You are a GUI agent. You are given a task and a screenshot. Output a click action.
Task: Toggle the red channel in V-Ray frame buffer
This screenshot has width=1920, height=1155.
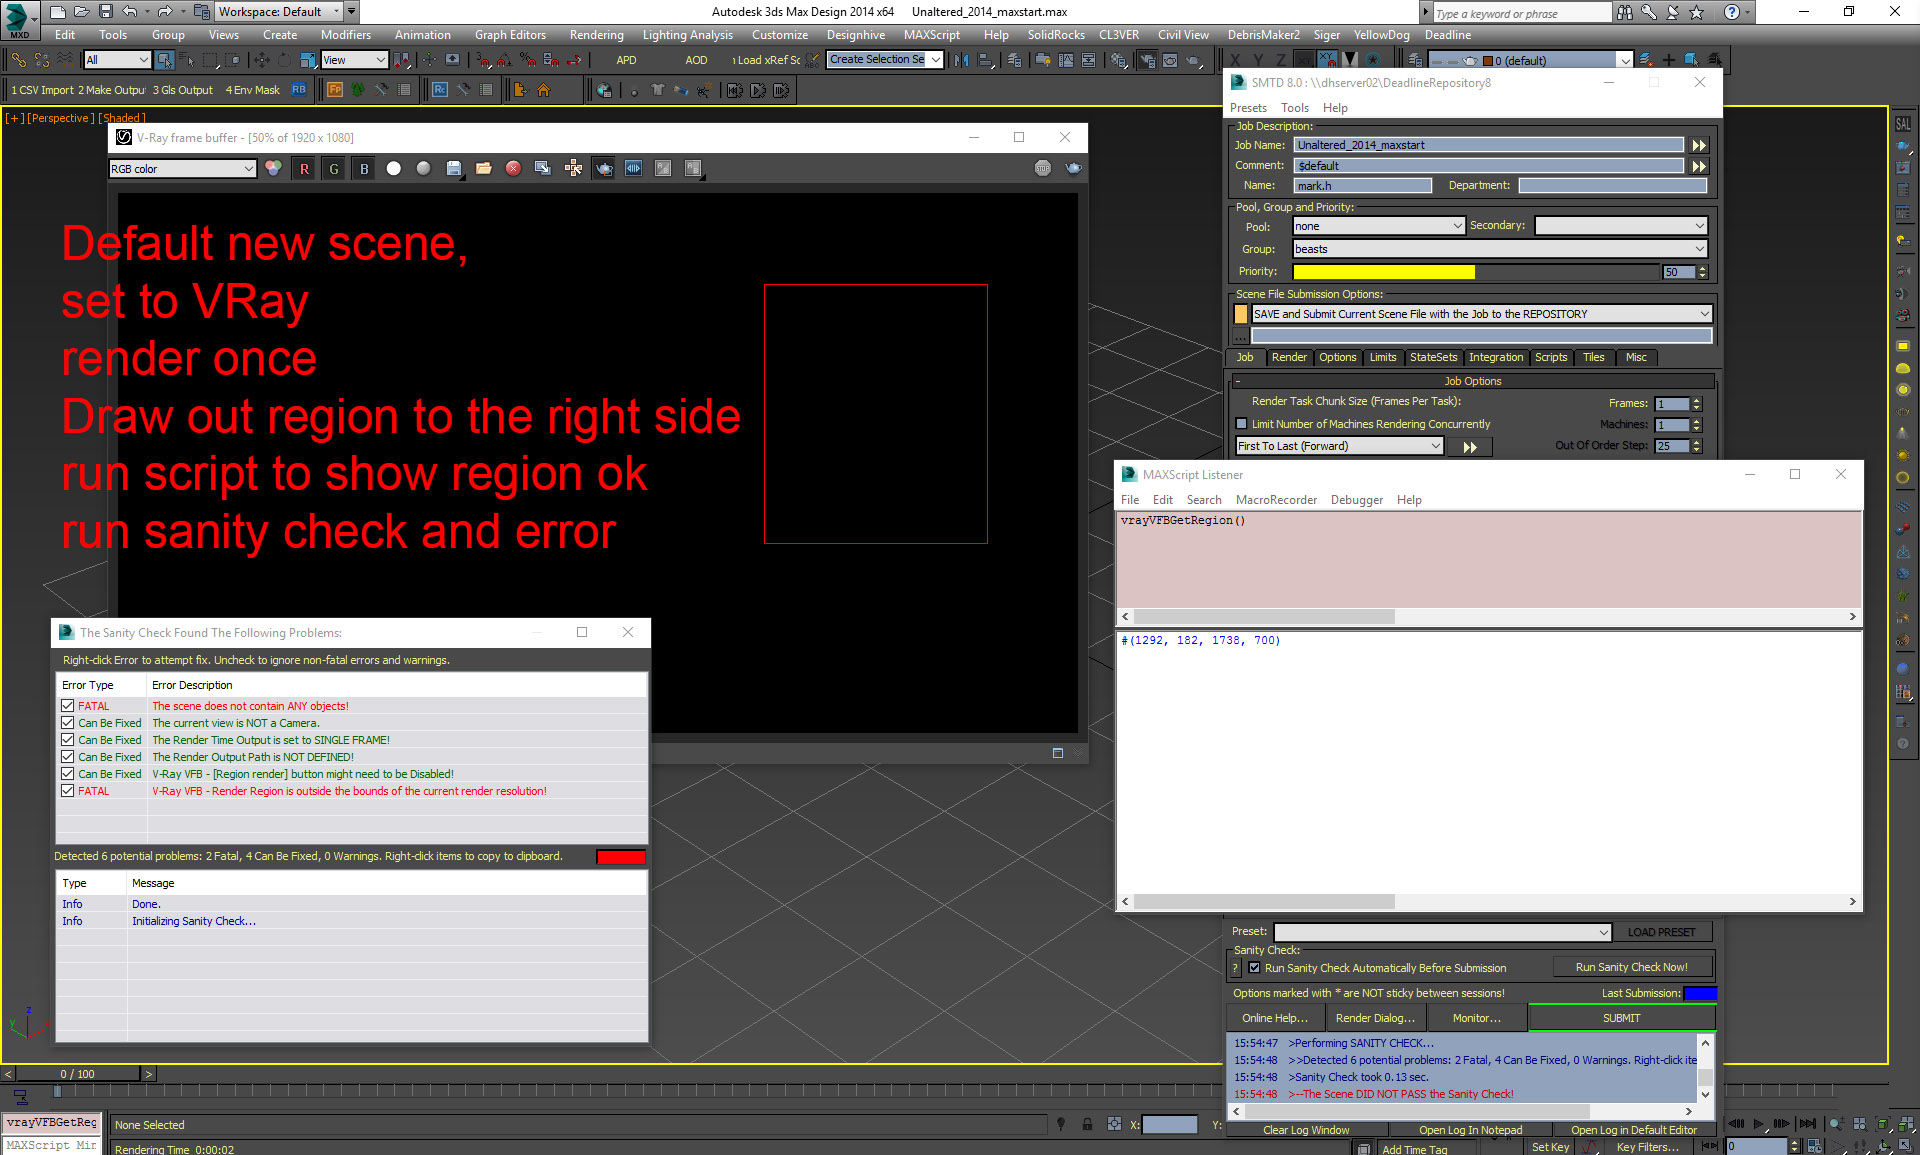[x=304, y=168]
